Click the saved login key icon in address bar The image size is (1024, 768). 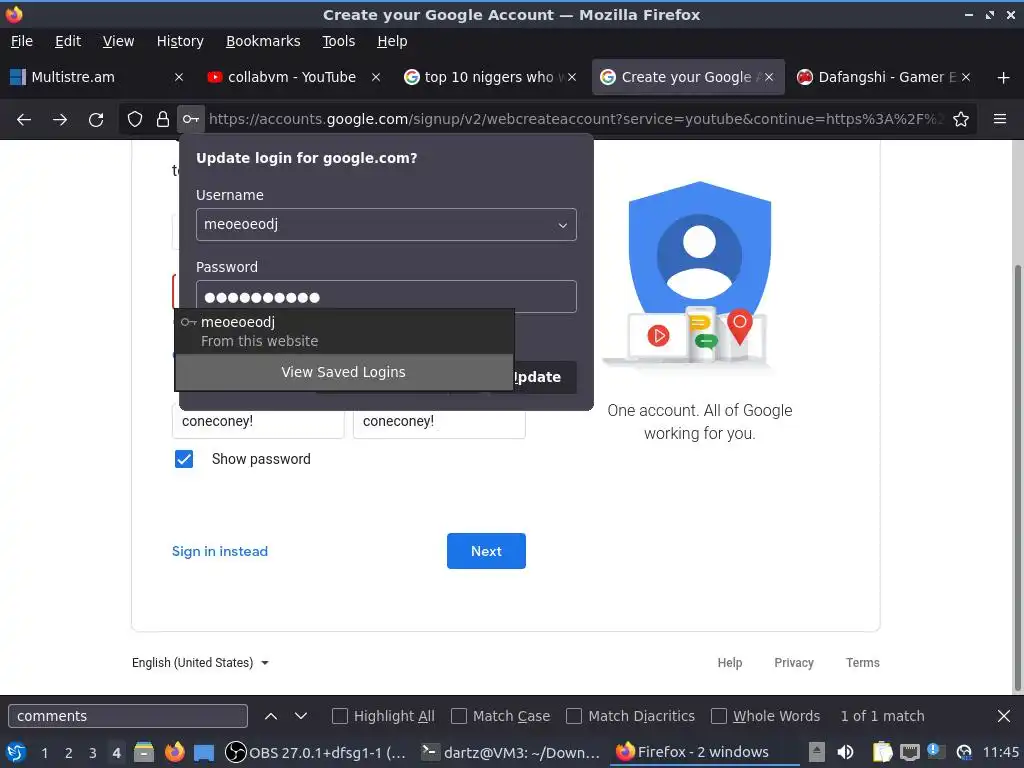point(191,119)
